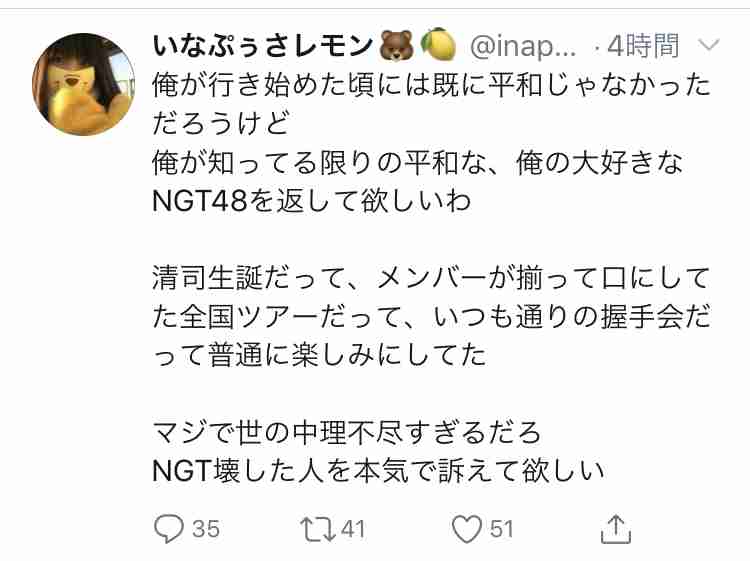Image resolution: width=750 pixels, height=561 pixels.
Task: View the 35 replies count
Action: click(x=206, y=529)
